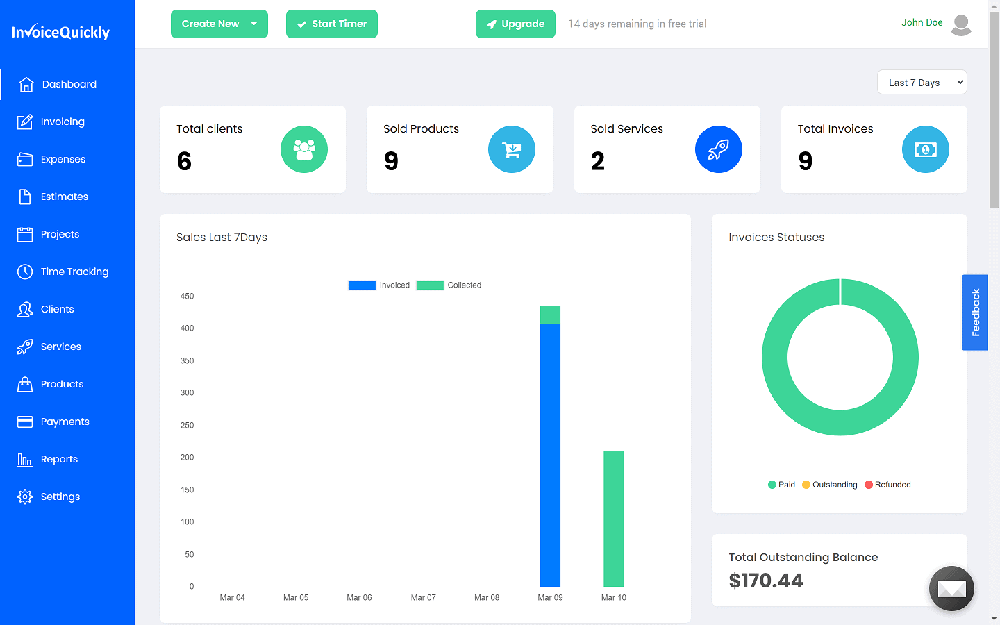1000x625 pixels.
Task: Click the Payments card icon
Action: (x=25, y=422)
